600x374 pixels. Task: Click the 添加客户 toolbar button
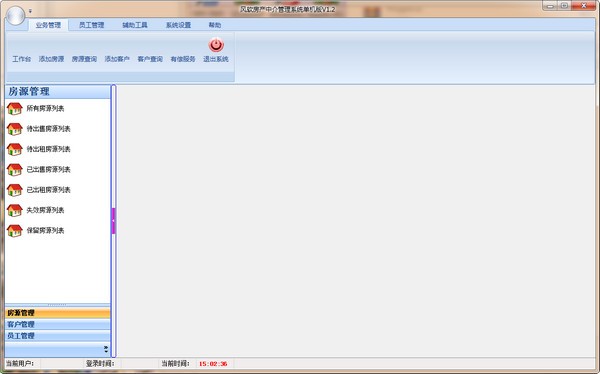click(117, 59)
